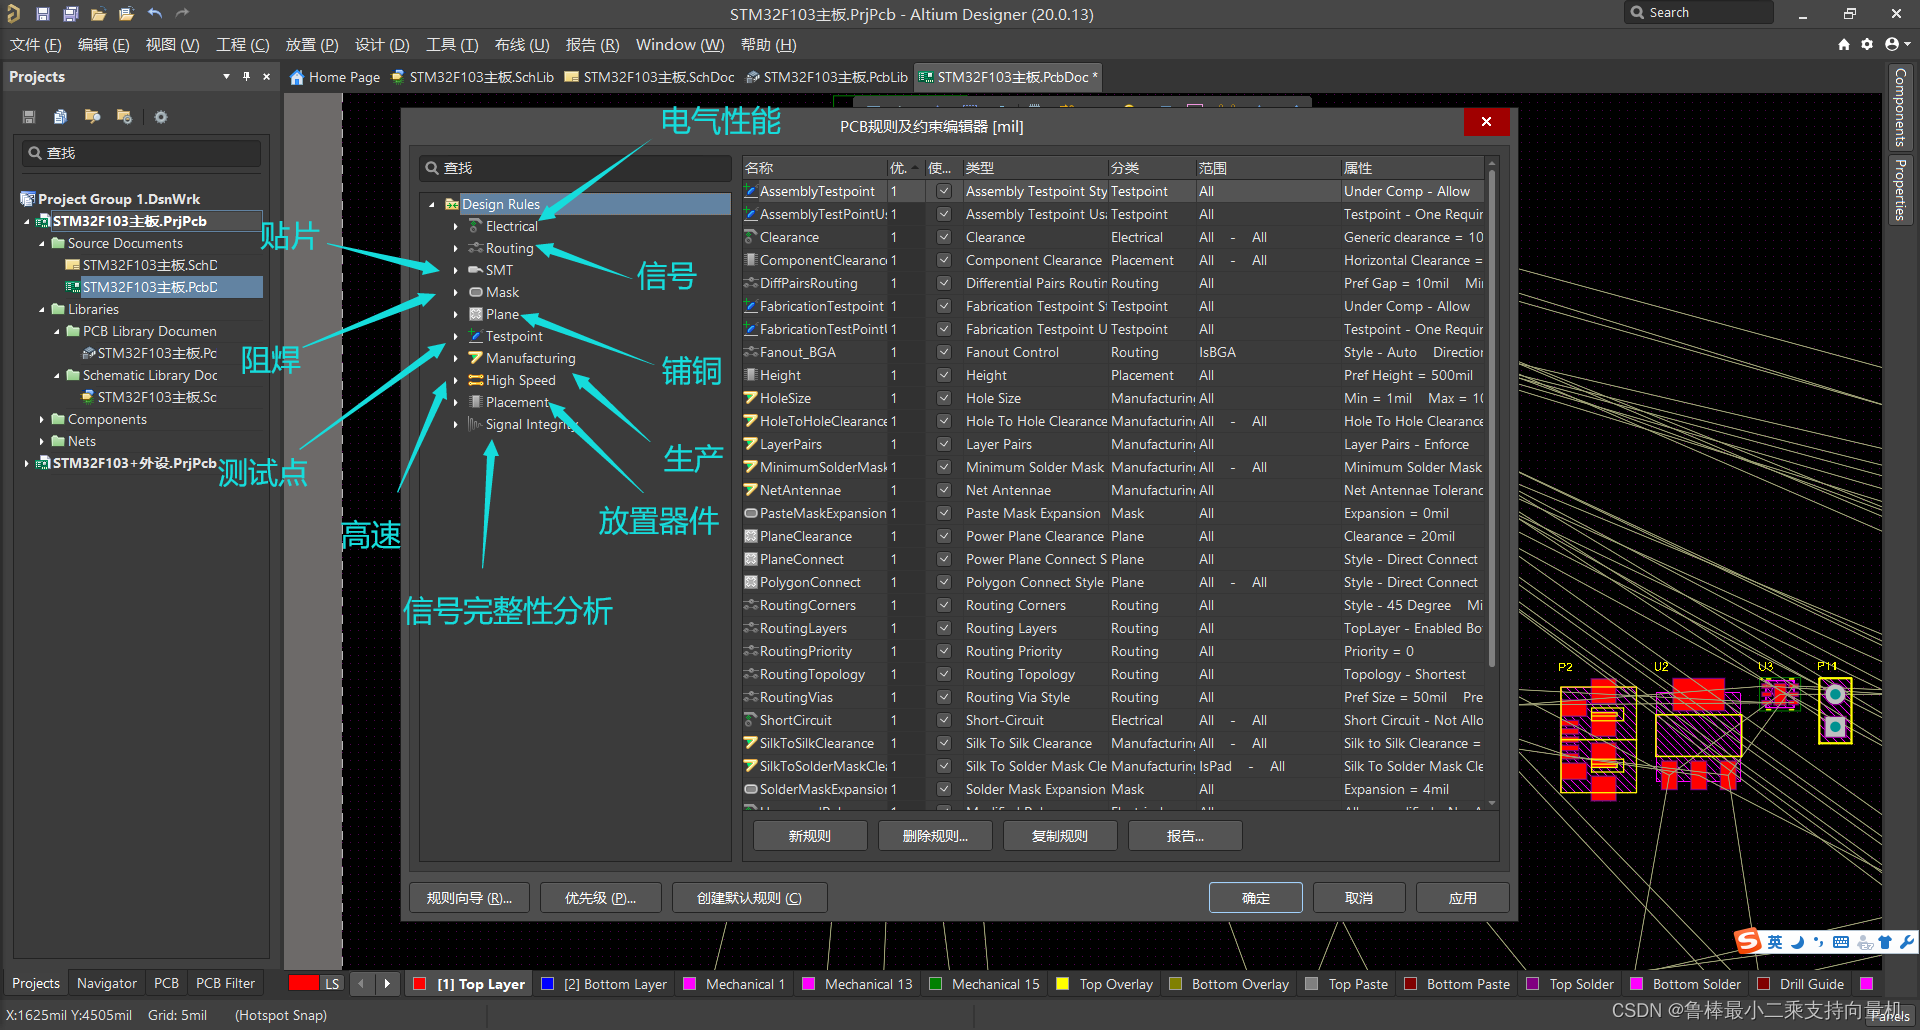1920x1030 pixels.
Task: Click the Save All icon
Action: point(70,14)
